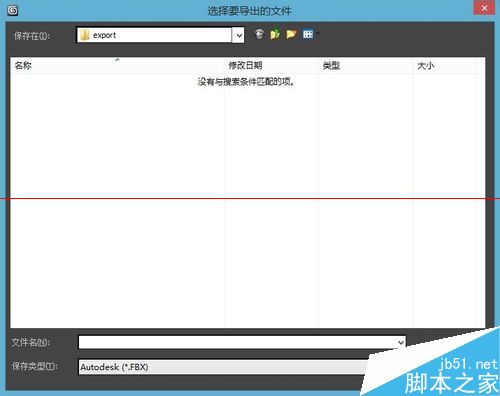Click the export folder icon in path box
Viewport: 500px width, 396px height.
(x=85, y=35)
